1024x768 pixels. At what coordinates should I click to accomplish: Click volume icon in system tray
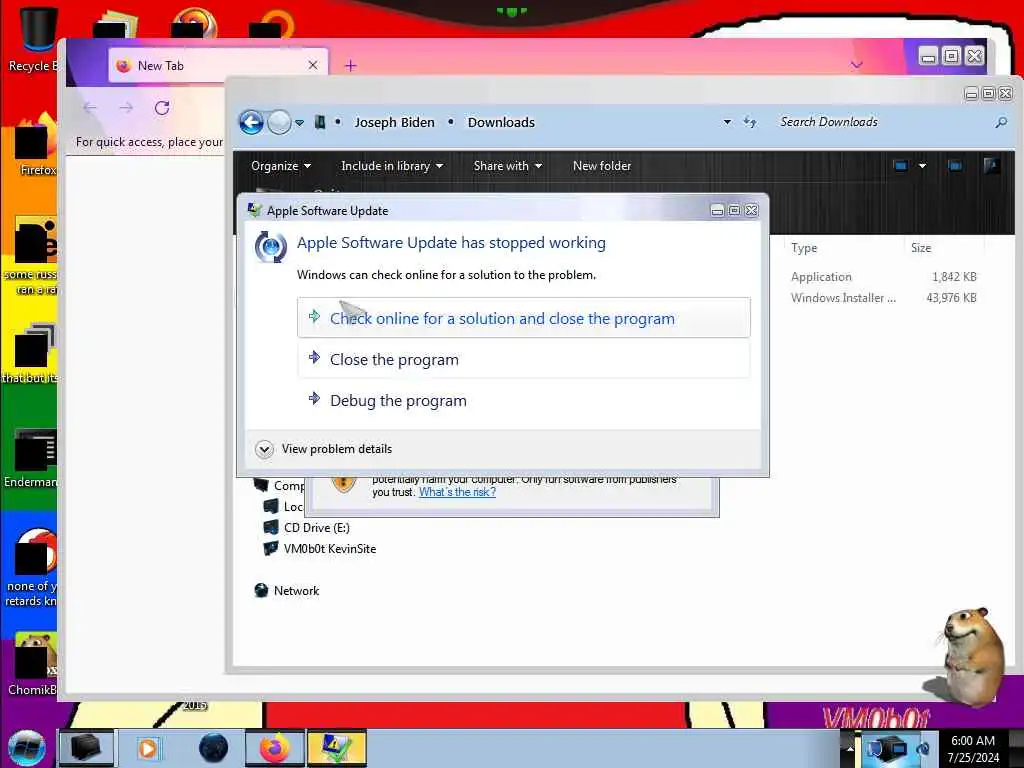923,748
